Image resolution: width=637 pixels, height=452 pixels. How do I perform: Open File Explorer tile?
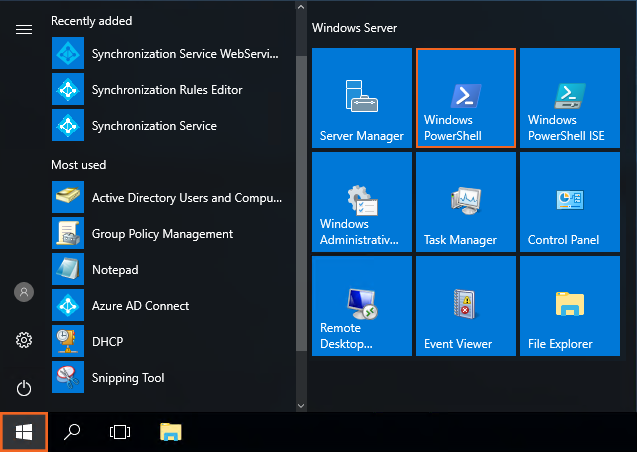pyautogui.click(x=569, y=306)
